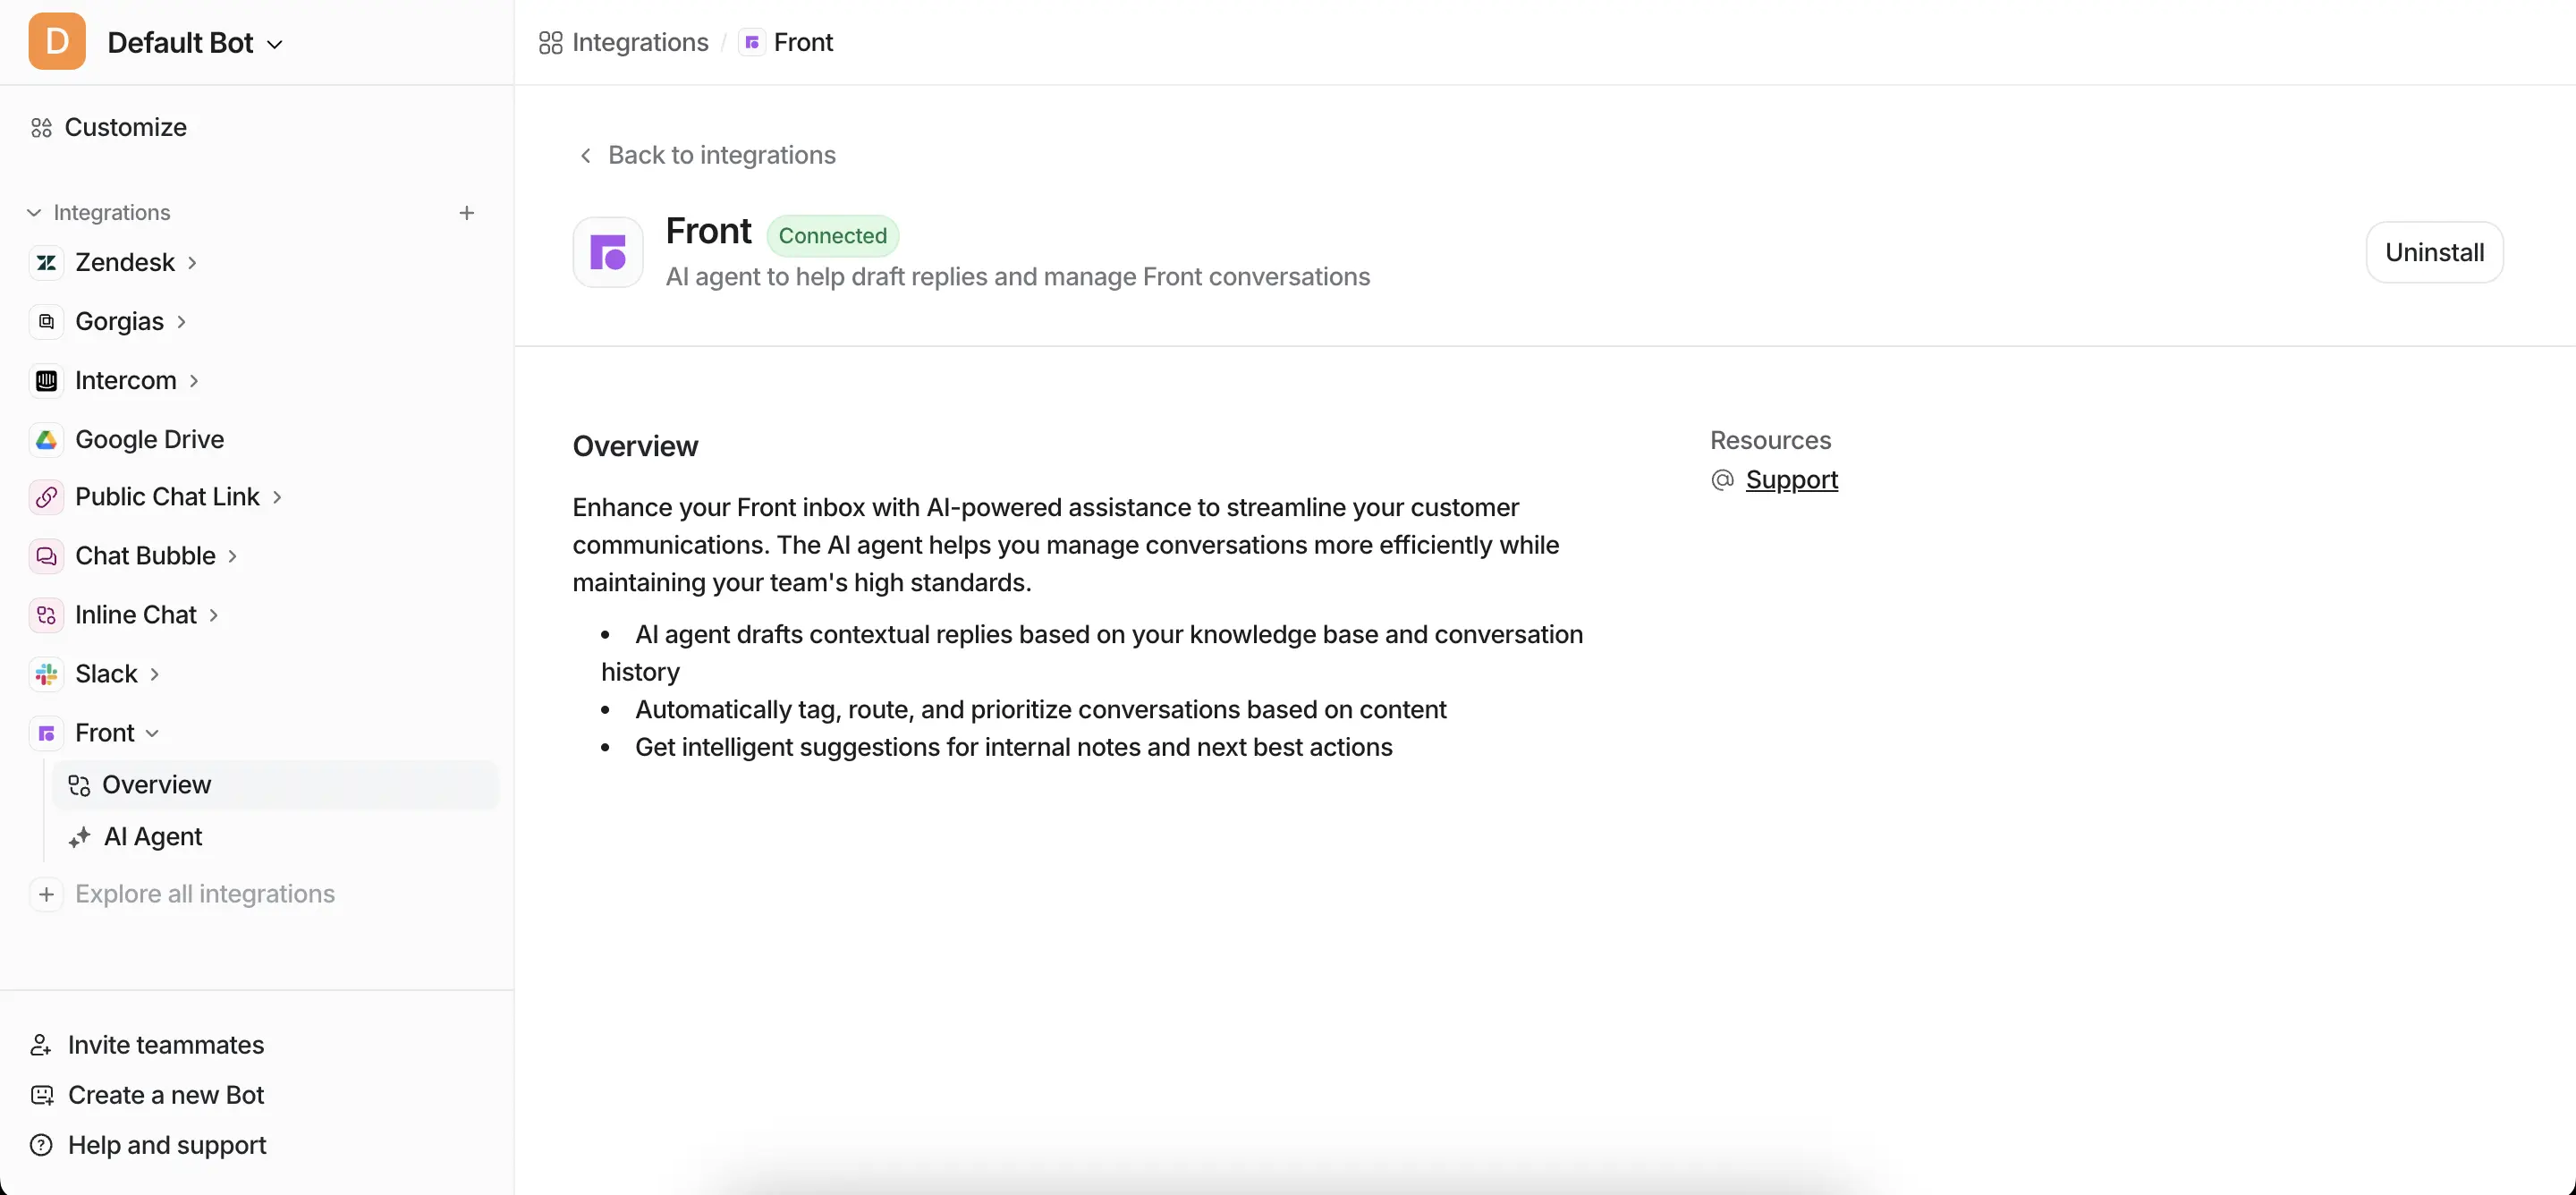The width and height of the screenshot is (2576, 1195).
Task: Open the Customize page
Action: click(125, 127)
